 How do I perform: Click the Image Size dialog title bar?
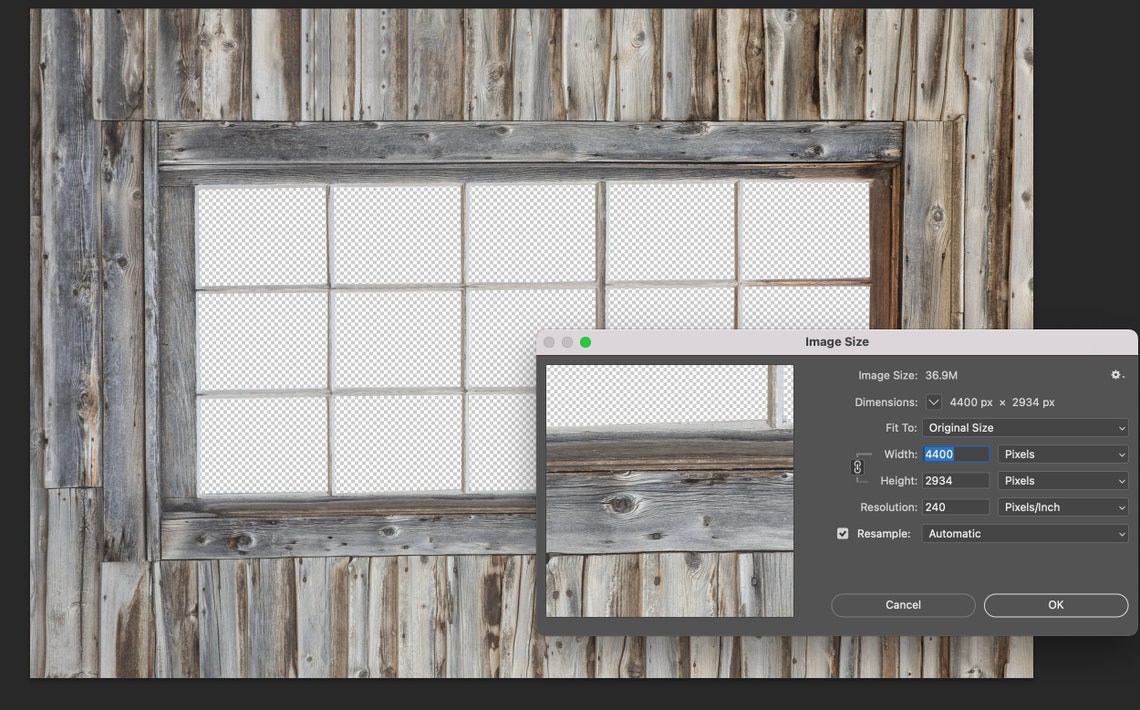pos(838,342)
